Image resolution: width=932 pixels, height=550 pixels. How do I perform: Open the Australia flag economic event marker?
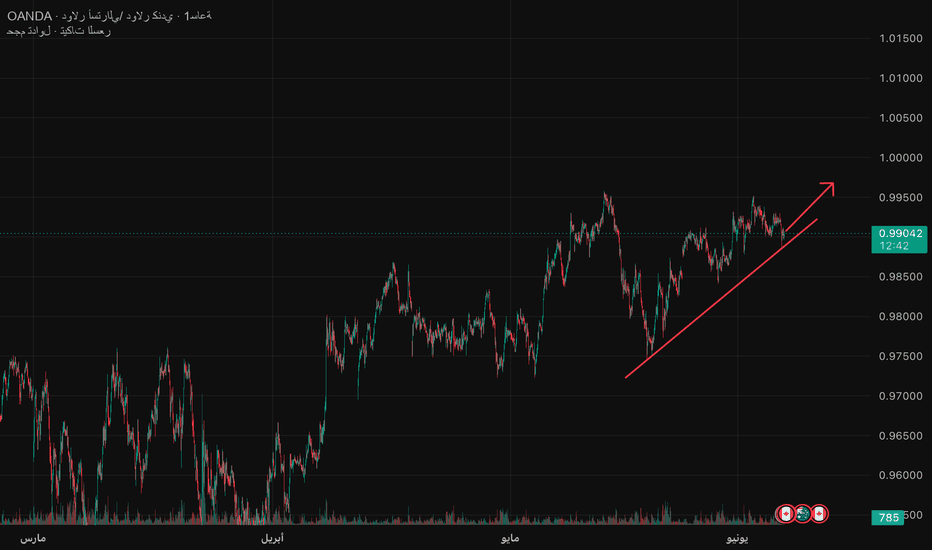click(802, 514)
